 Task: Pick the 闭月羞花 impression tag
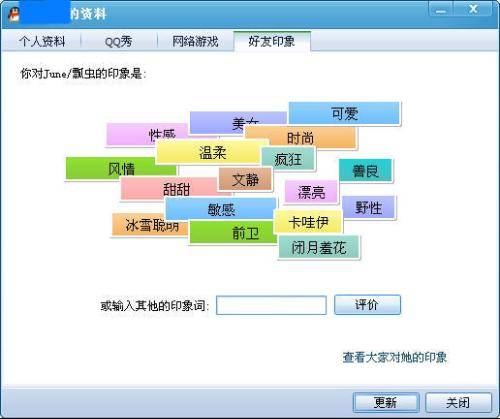[x=319, y=247]
